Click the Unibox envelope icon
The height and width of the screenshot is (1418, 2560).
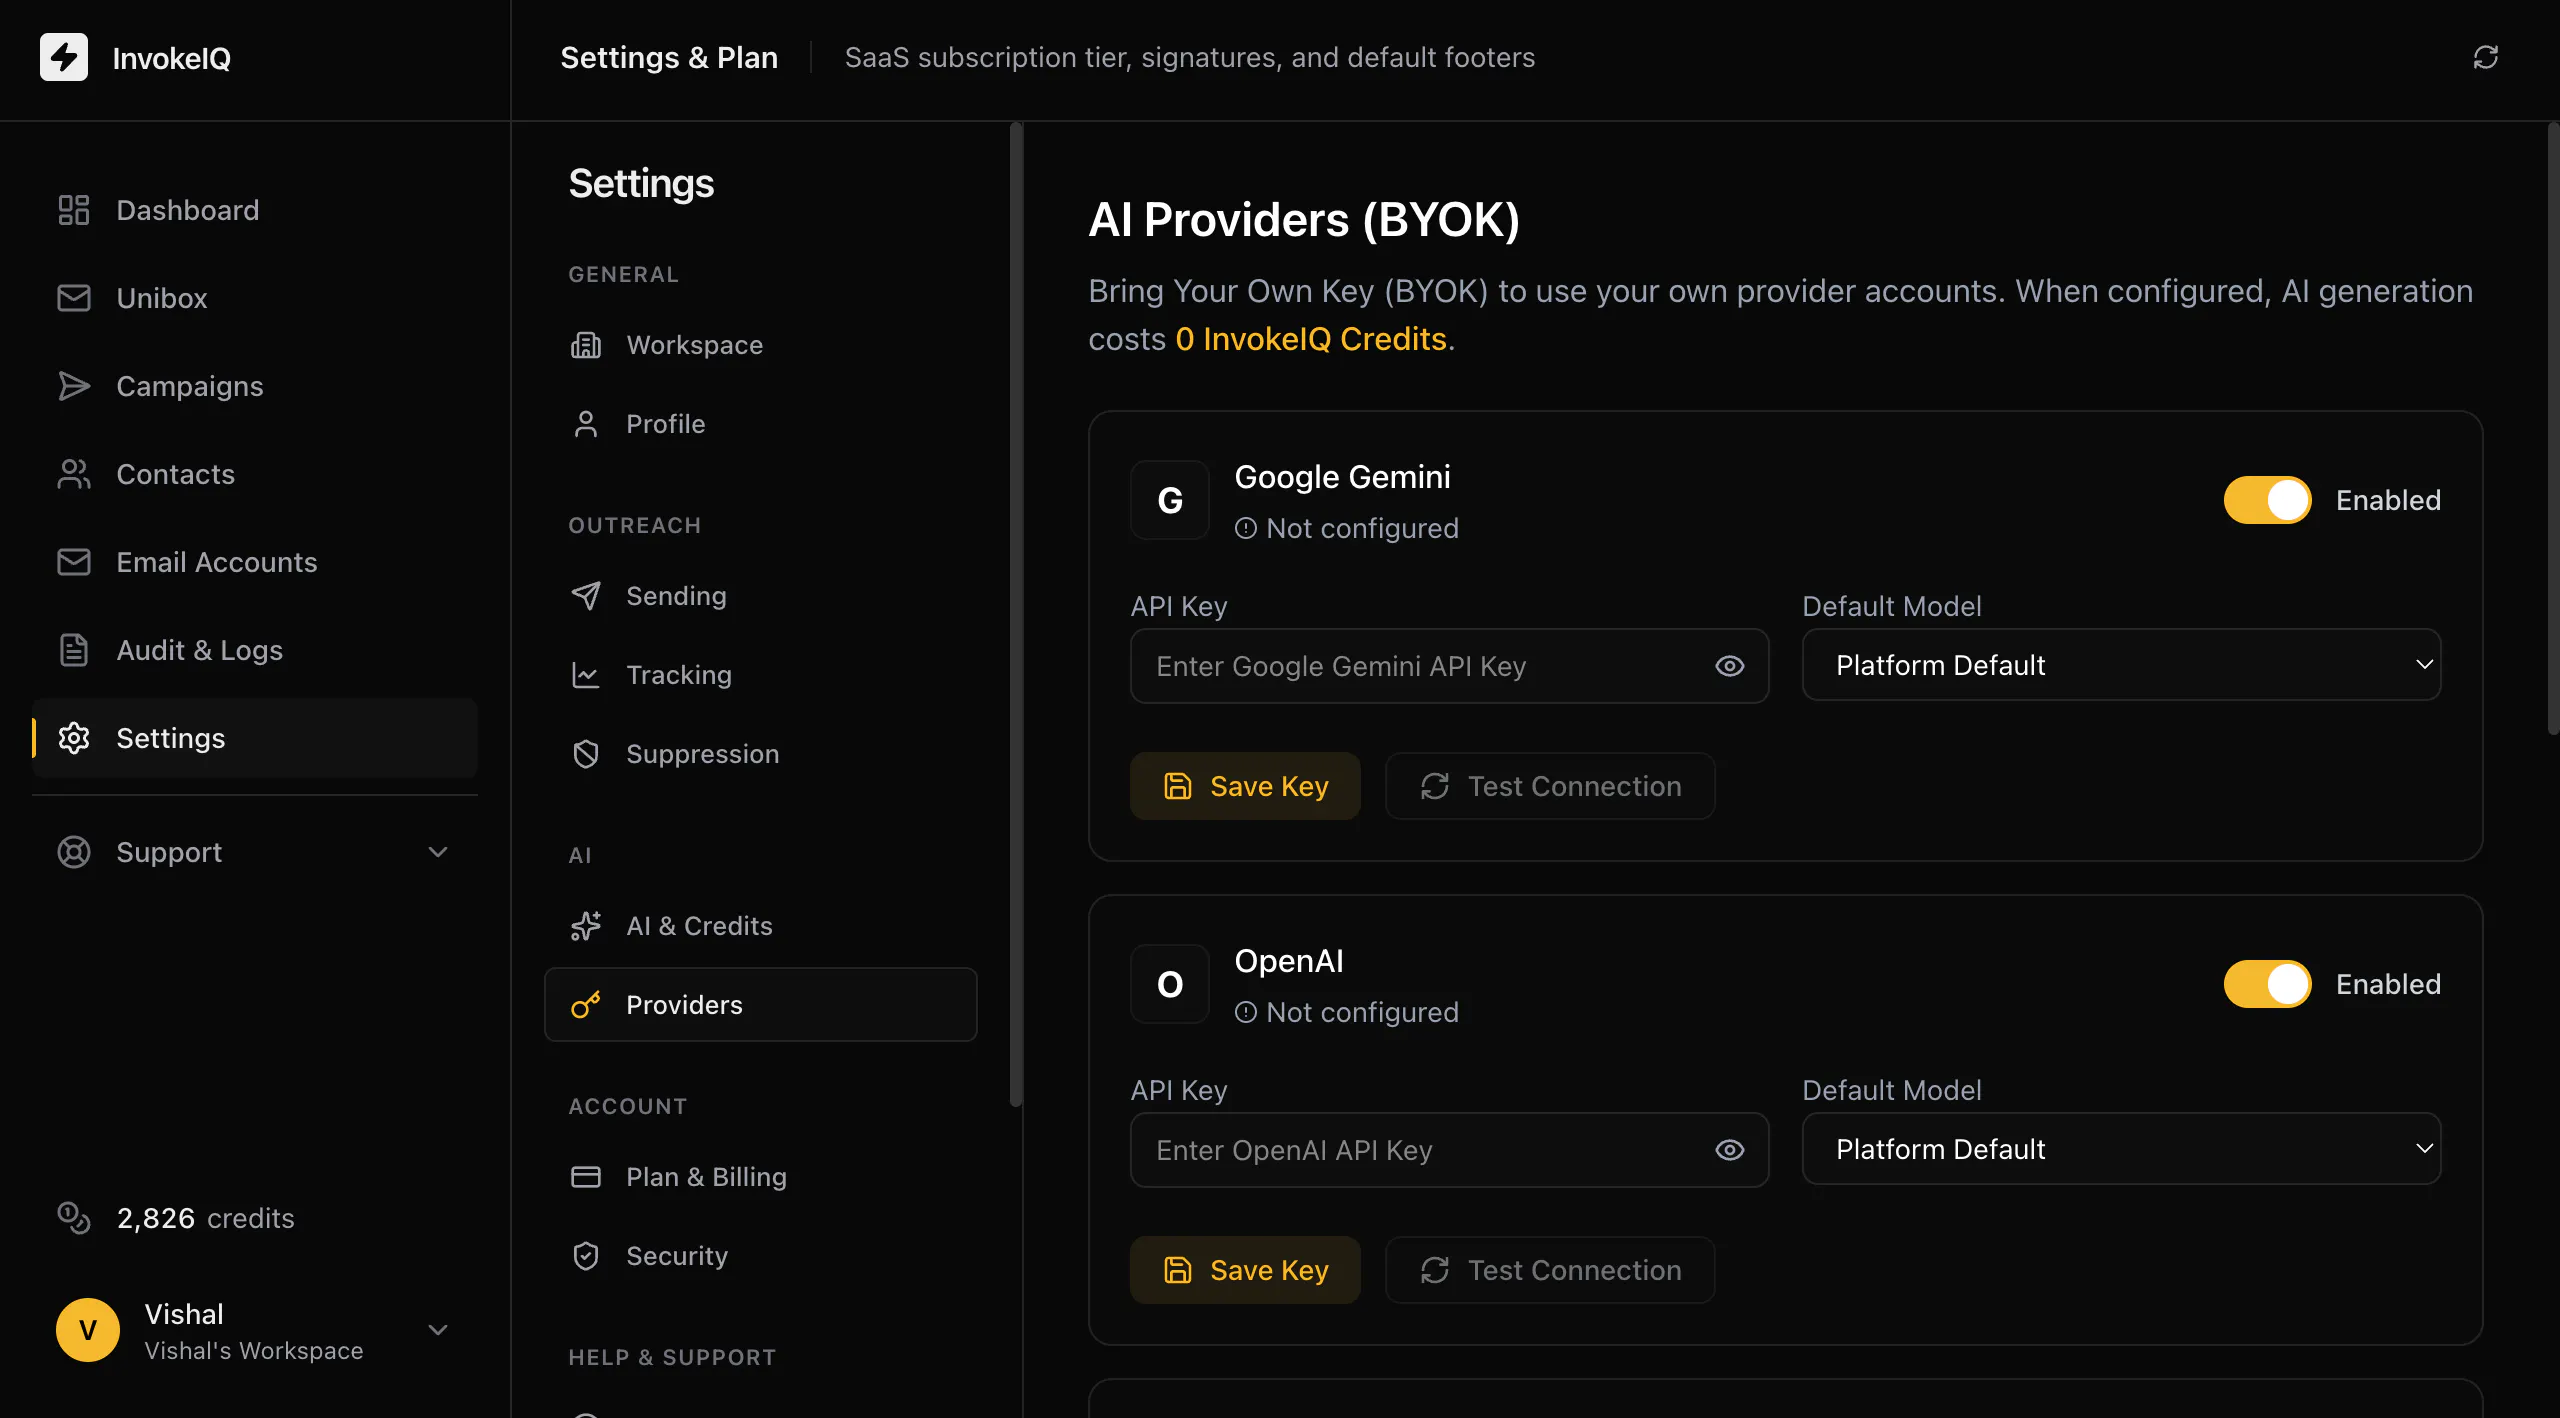(x=74, y=298)
